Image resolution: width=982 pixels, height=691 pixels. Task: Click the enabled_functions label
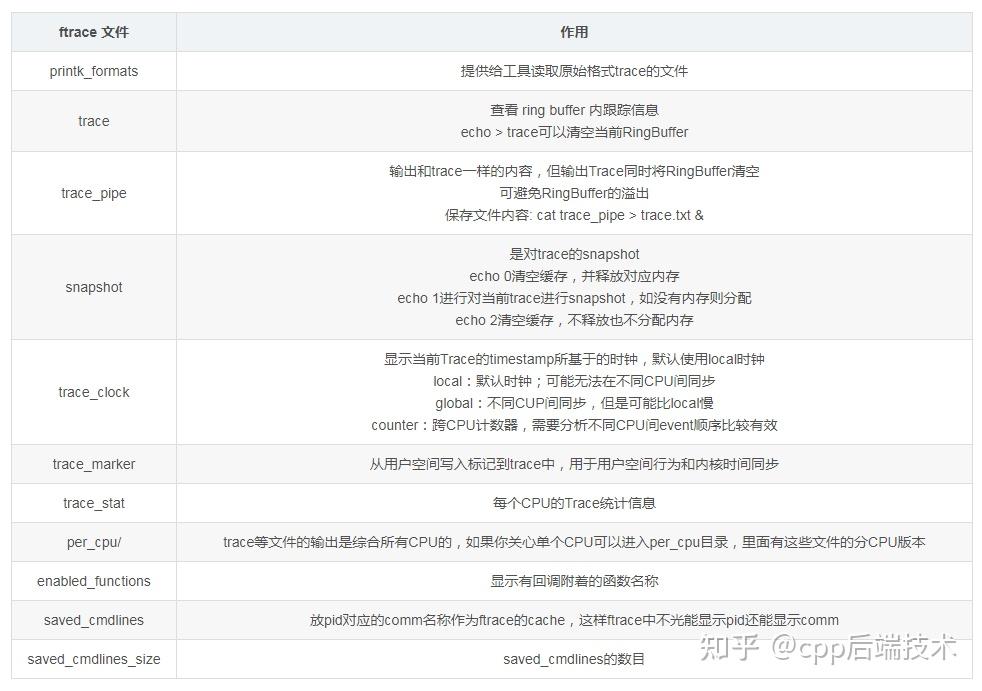pos(93,581)
